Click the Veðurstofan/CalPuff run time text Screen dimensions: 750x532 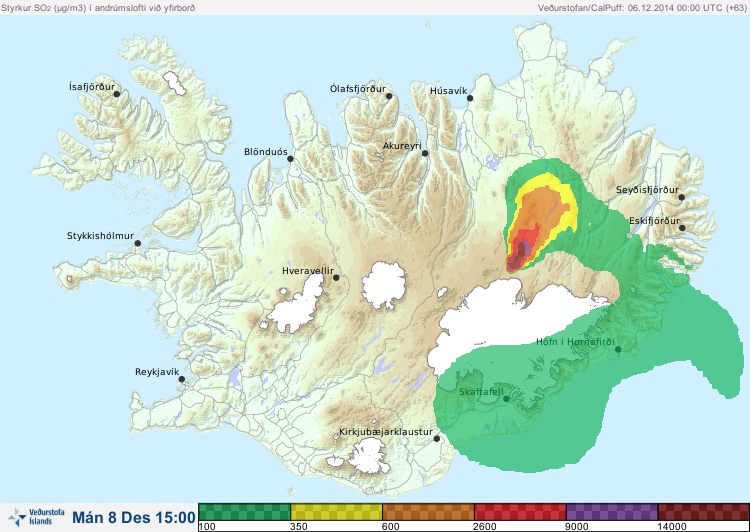[641, 8]
